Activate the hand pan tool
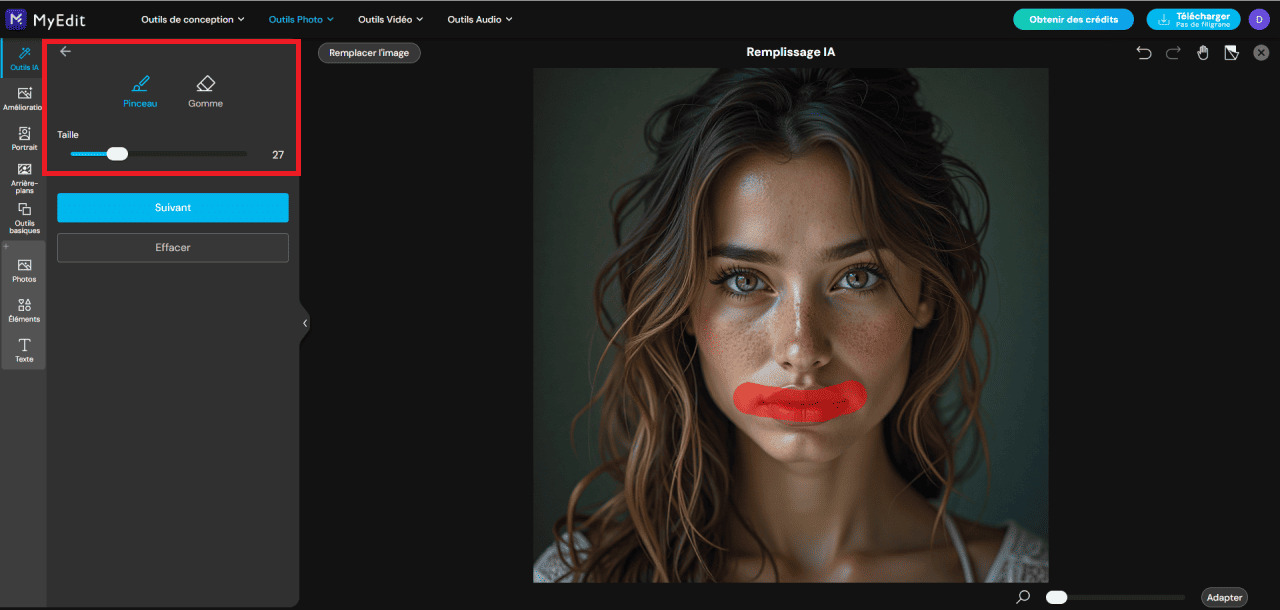 pyautogui.click(x=1202, y=52)
